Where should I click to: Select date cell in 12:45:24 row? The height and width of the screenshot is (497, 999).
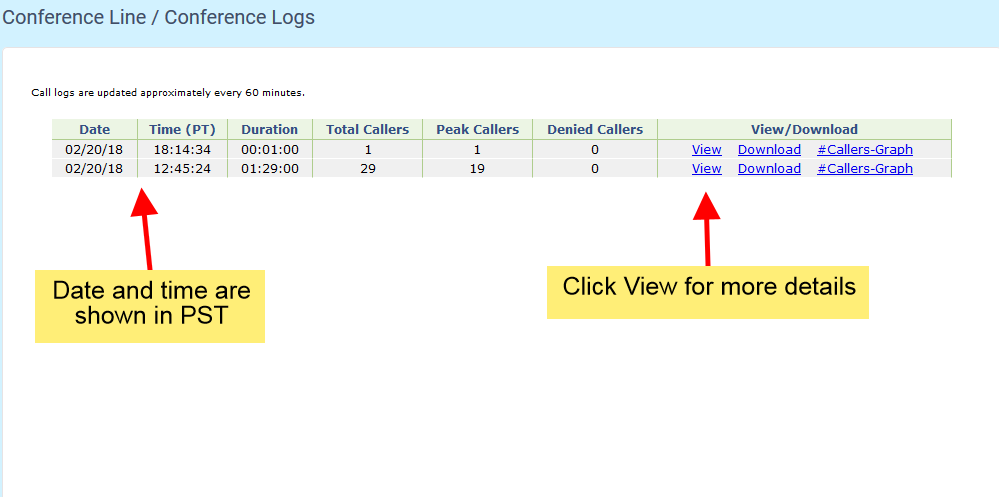pyautogui.click(x=94, y=169)
